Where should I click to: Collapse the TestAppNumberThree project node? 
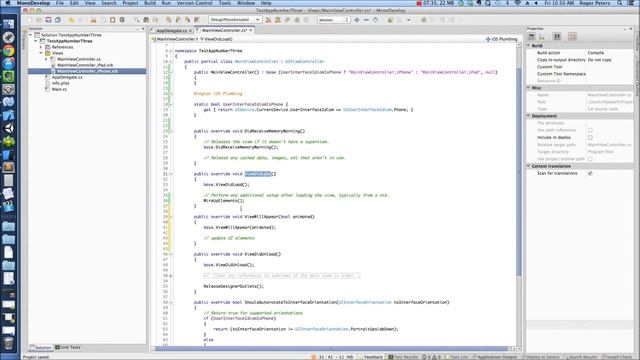(x=36, y=41)
